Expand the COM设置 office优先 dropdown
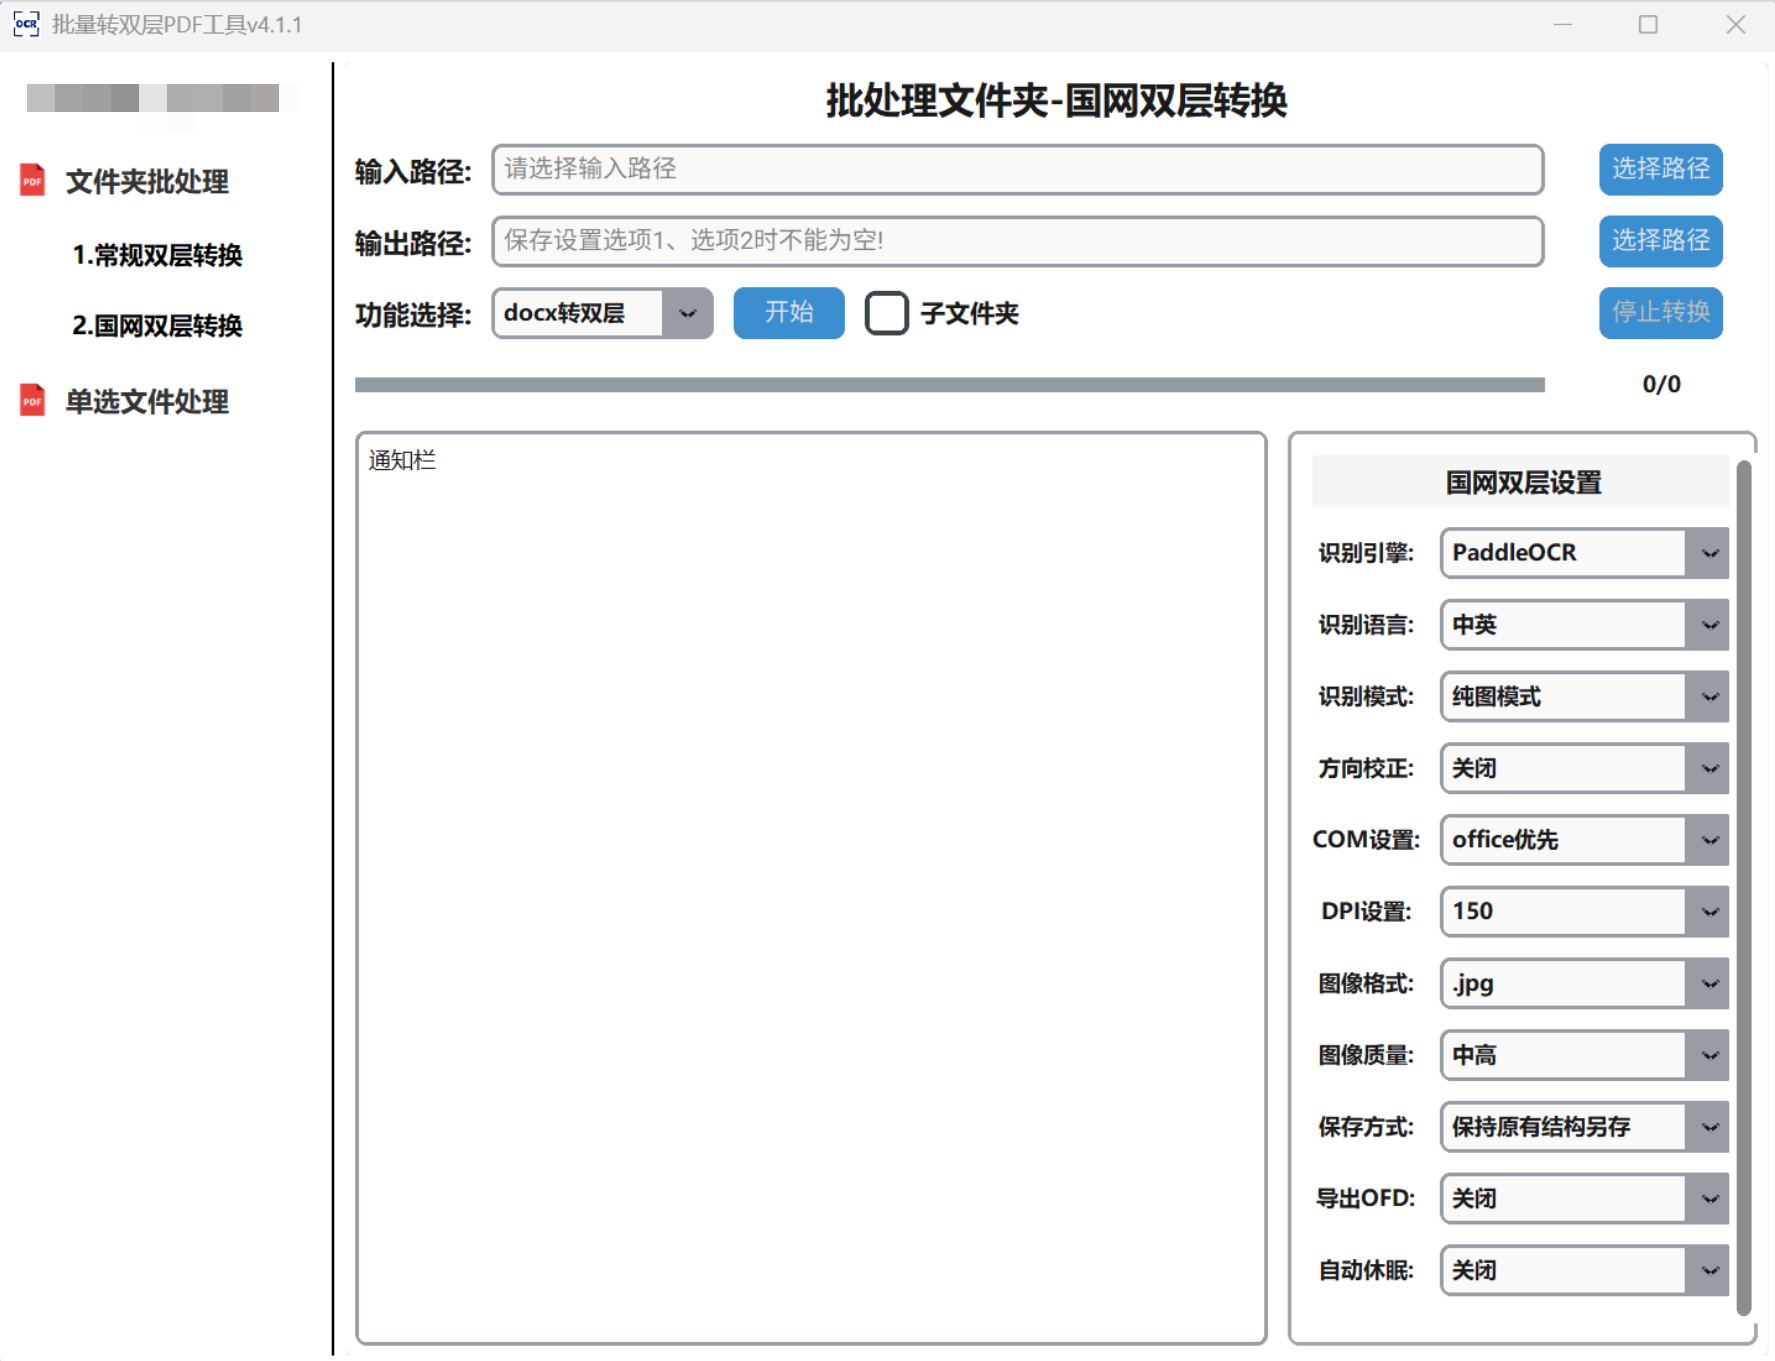The height and width of the screenshot is (1361, 1775). click(x=1584, y=840)
